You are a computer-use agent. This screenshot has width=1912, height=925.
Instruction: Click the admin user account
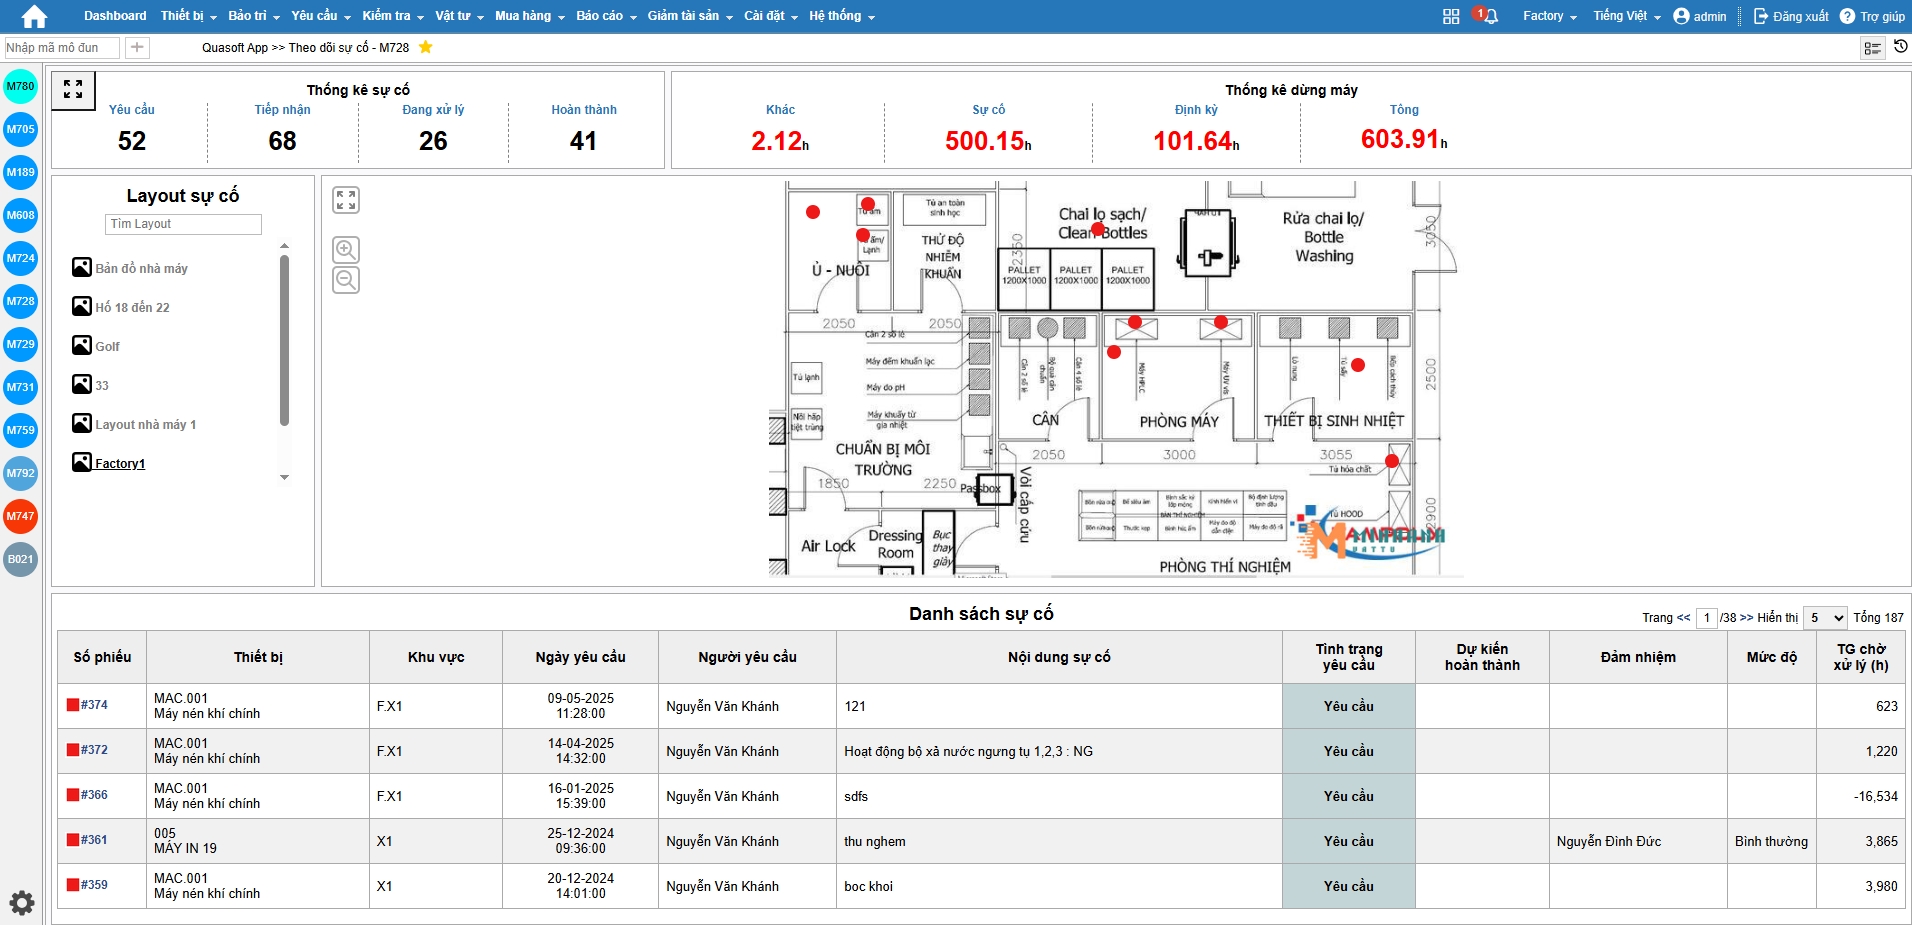coord(1700,16)
